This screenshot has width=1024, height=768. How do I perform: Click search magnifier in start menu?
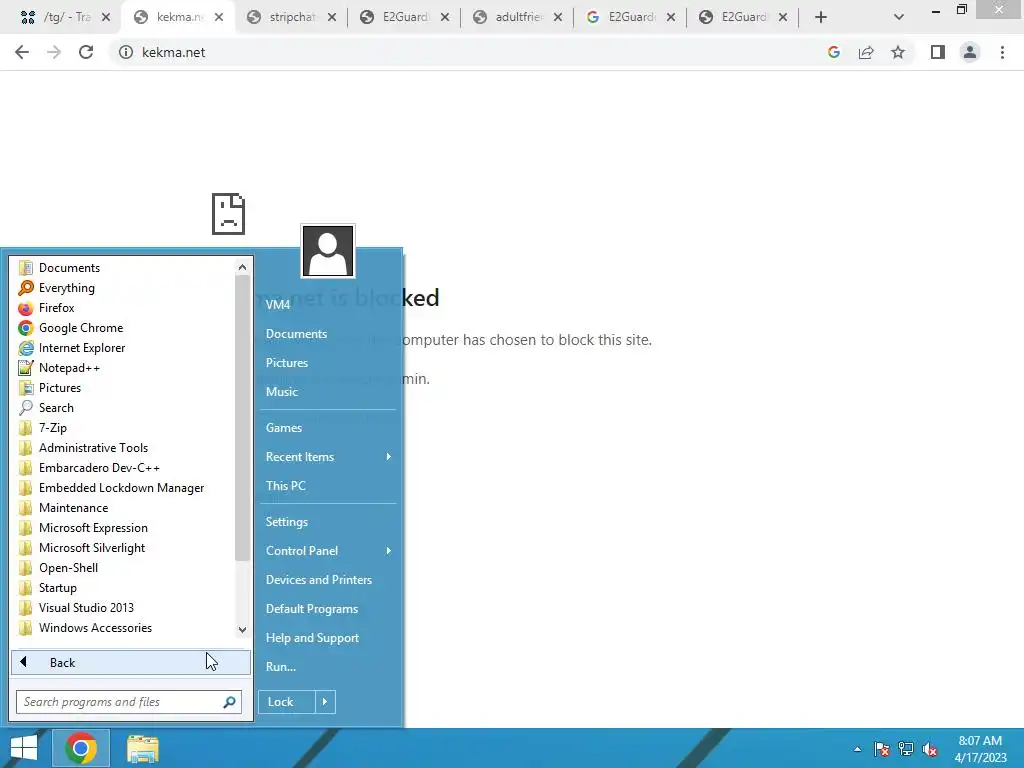tap(229, 702)
